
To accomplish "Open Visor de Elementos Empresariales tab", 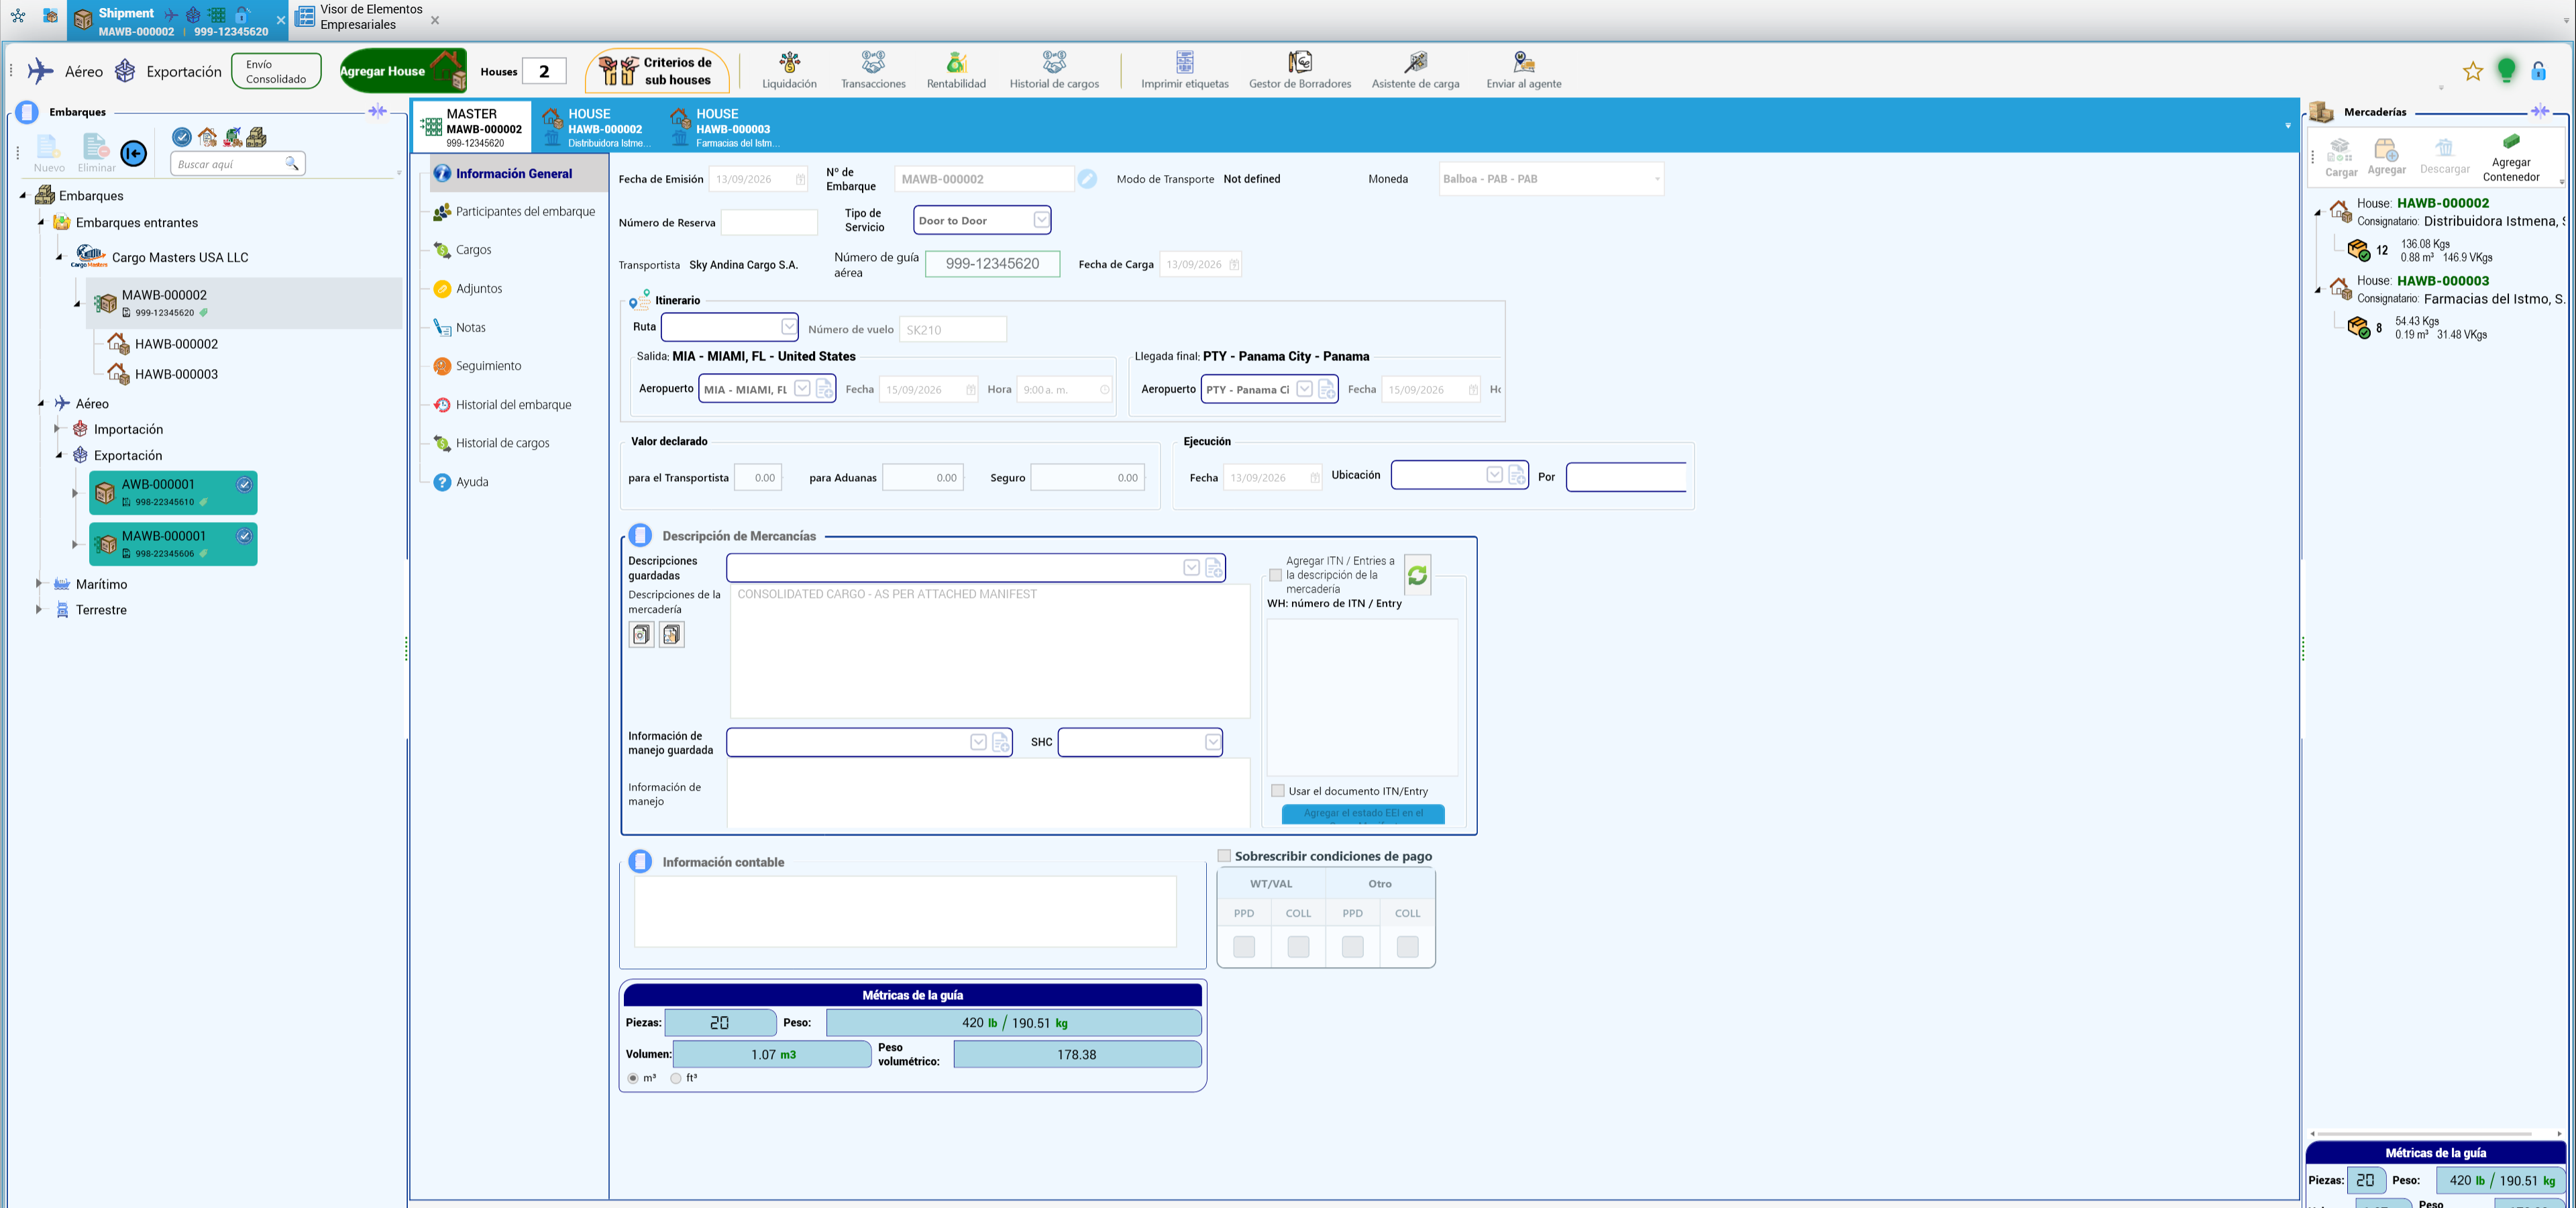I will point(368,17).
